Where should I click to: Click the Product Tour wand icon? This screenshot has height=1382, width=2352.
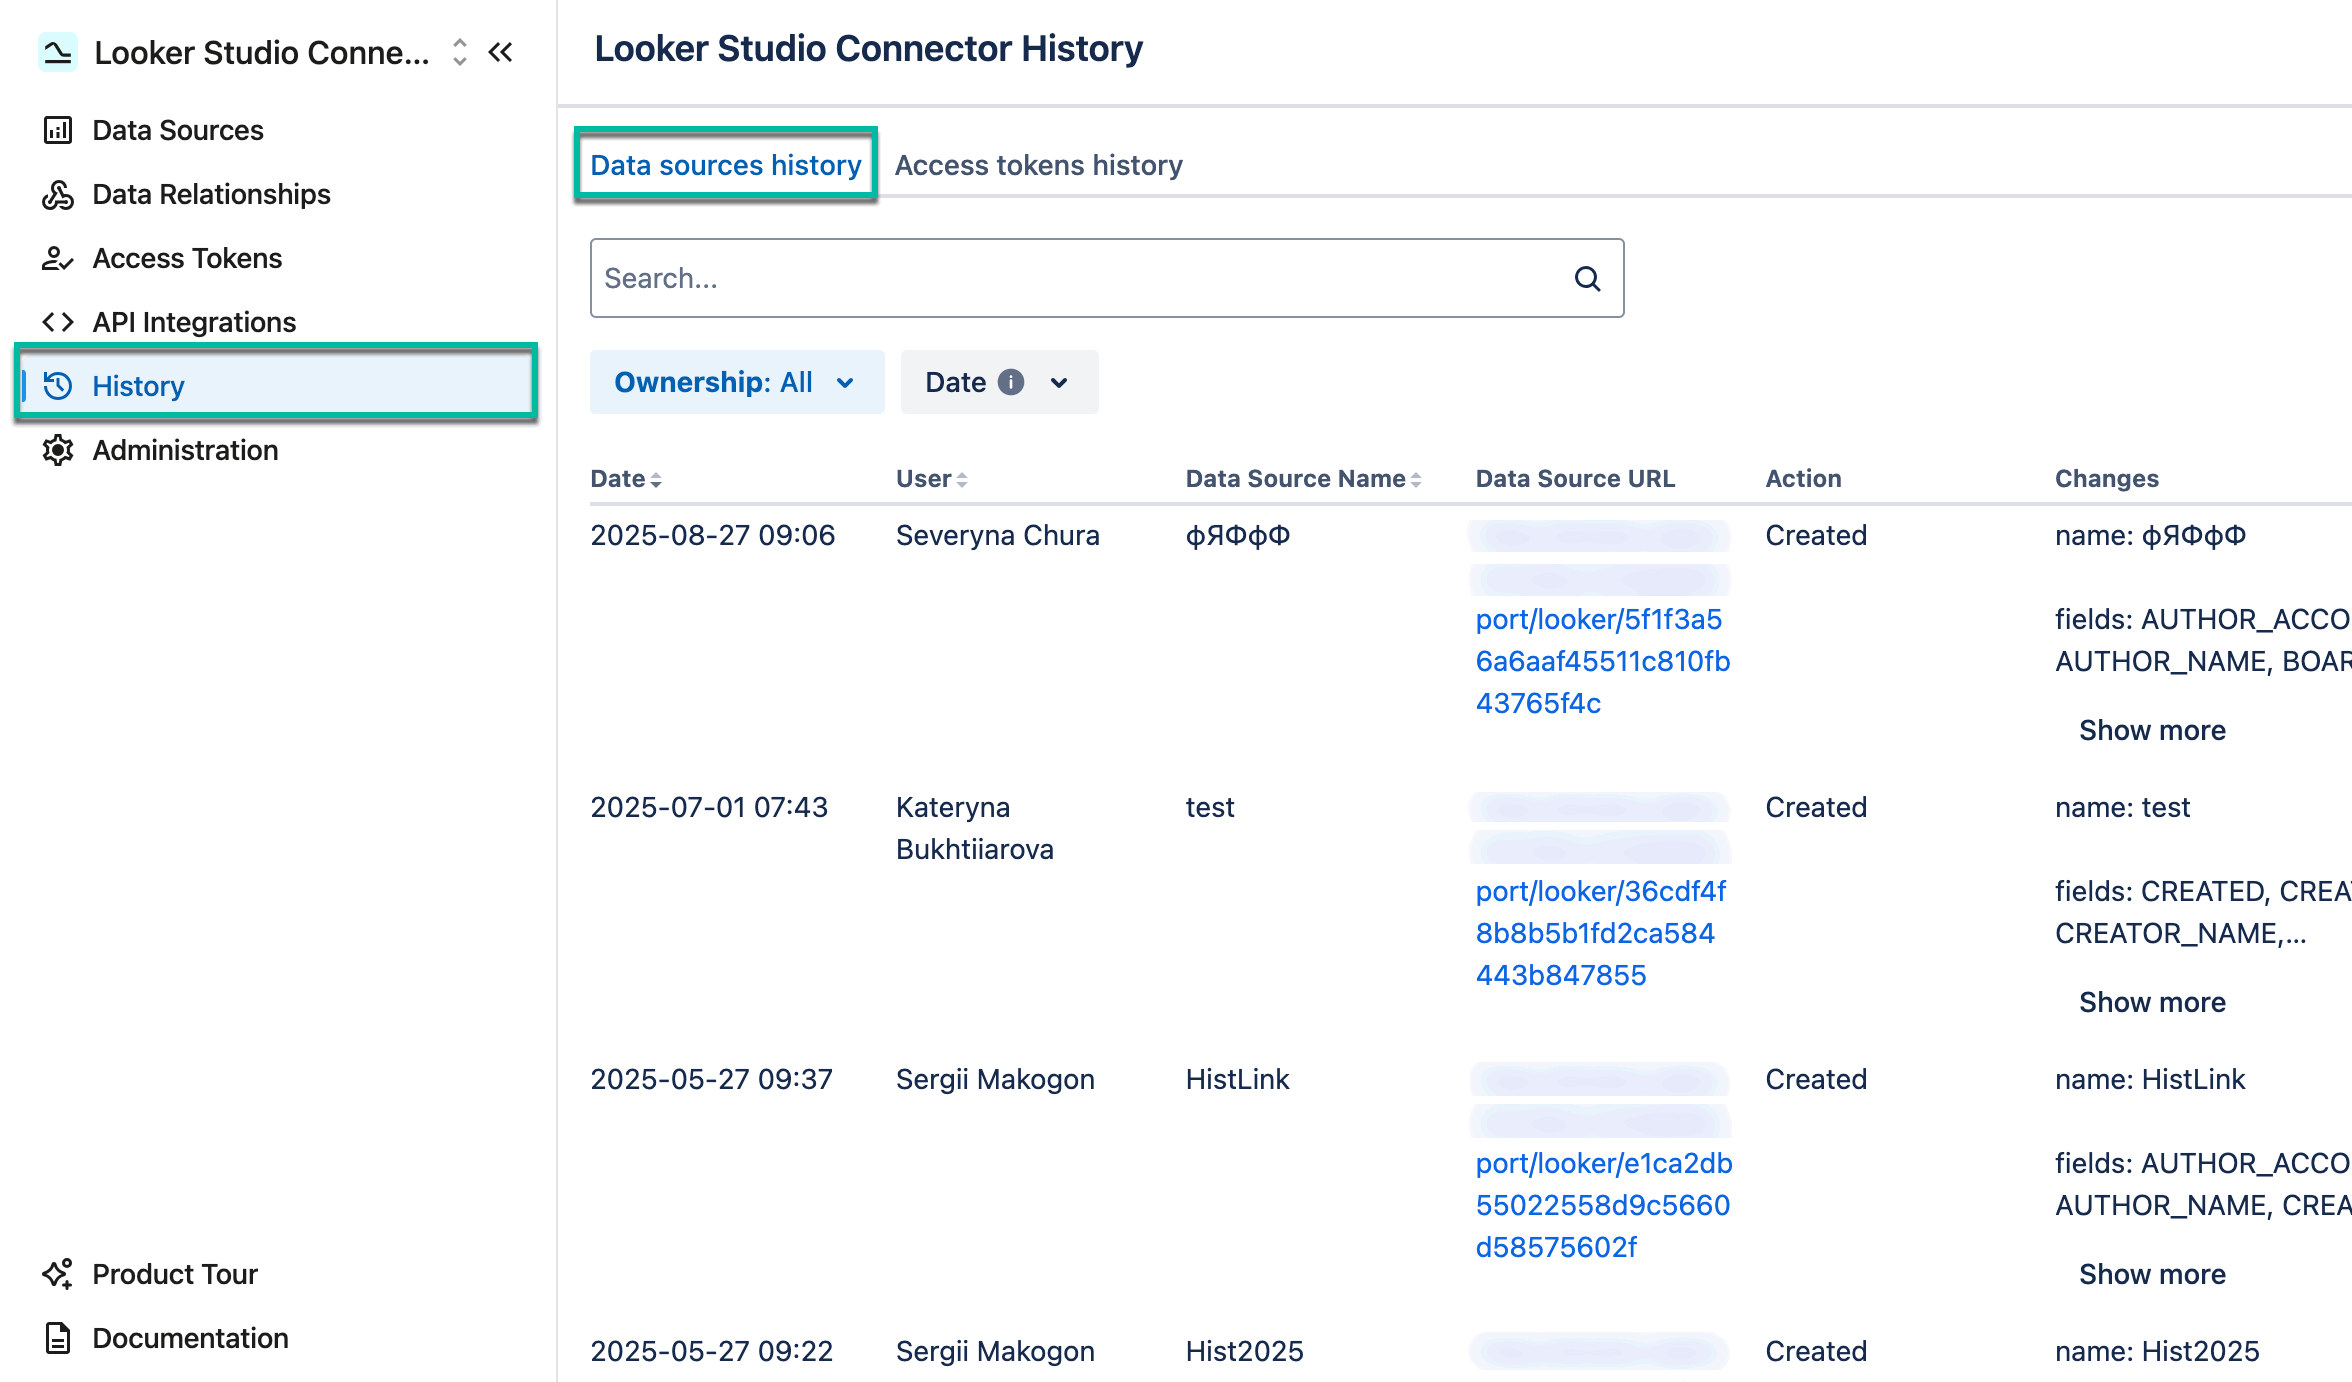[56, 1273]
